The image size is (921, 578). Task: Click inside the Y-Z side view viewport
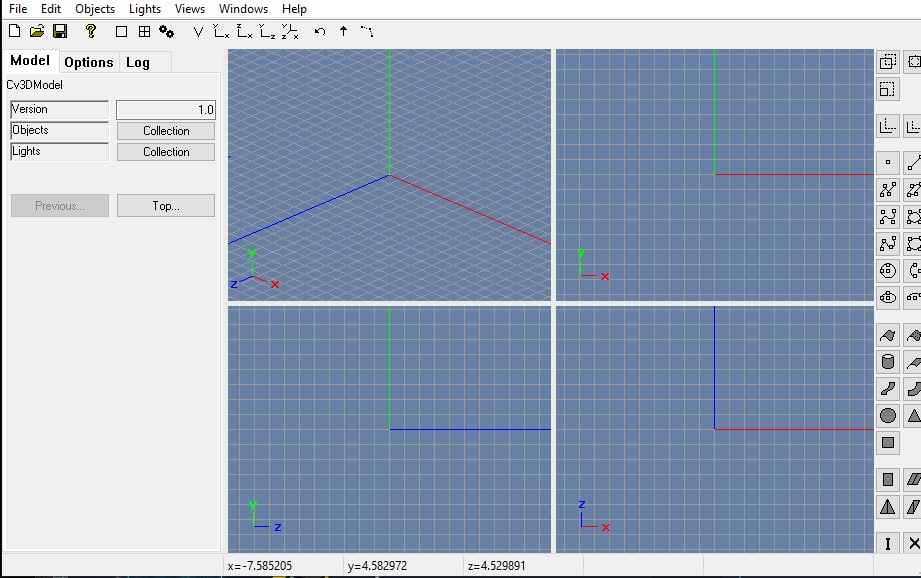389,429
